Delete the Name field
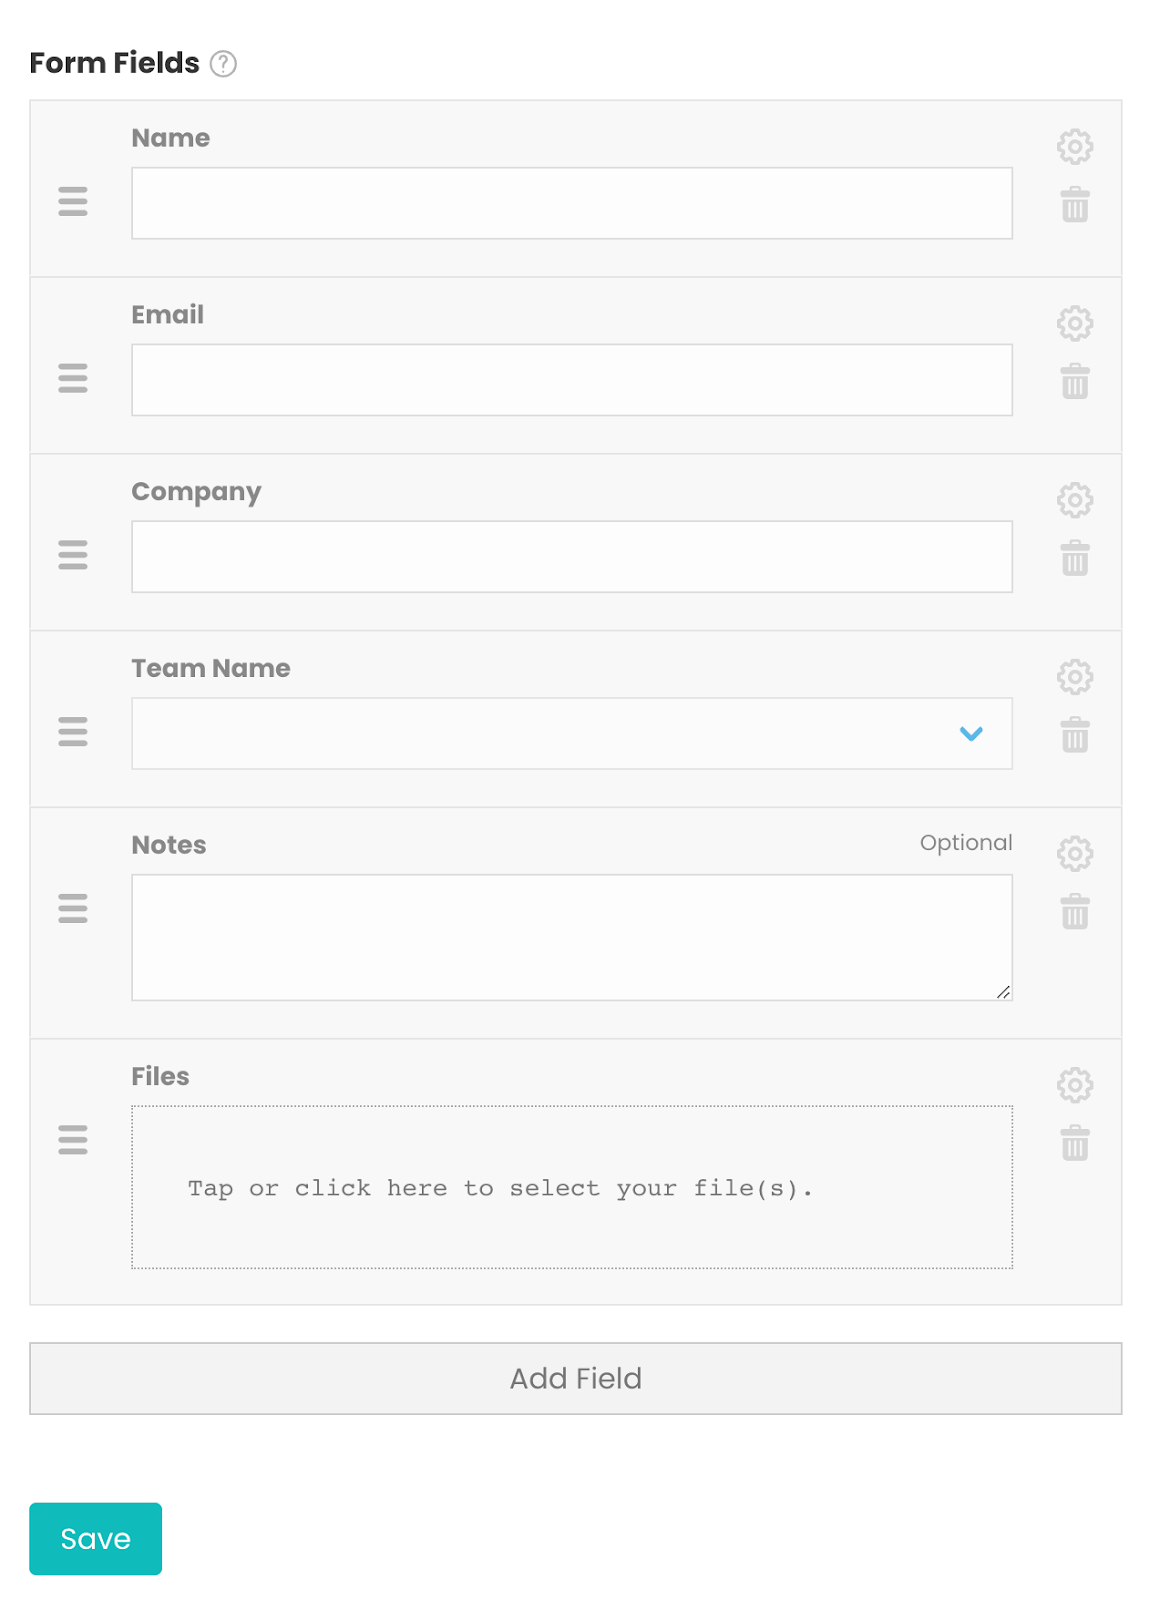 click(1074, 205)
